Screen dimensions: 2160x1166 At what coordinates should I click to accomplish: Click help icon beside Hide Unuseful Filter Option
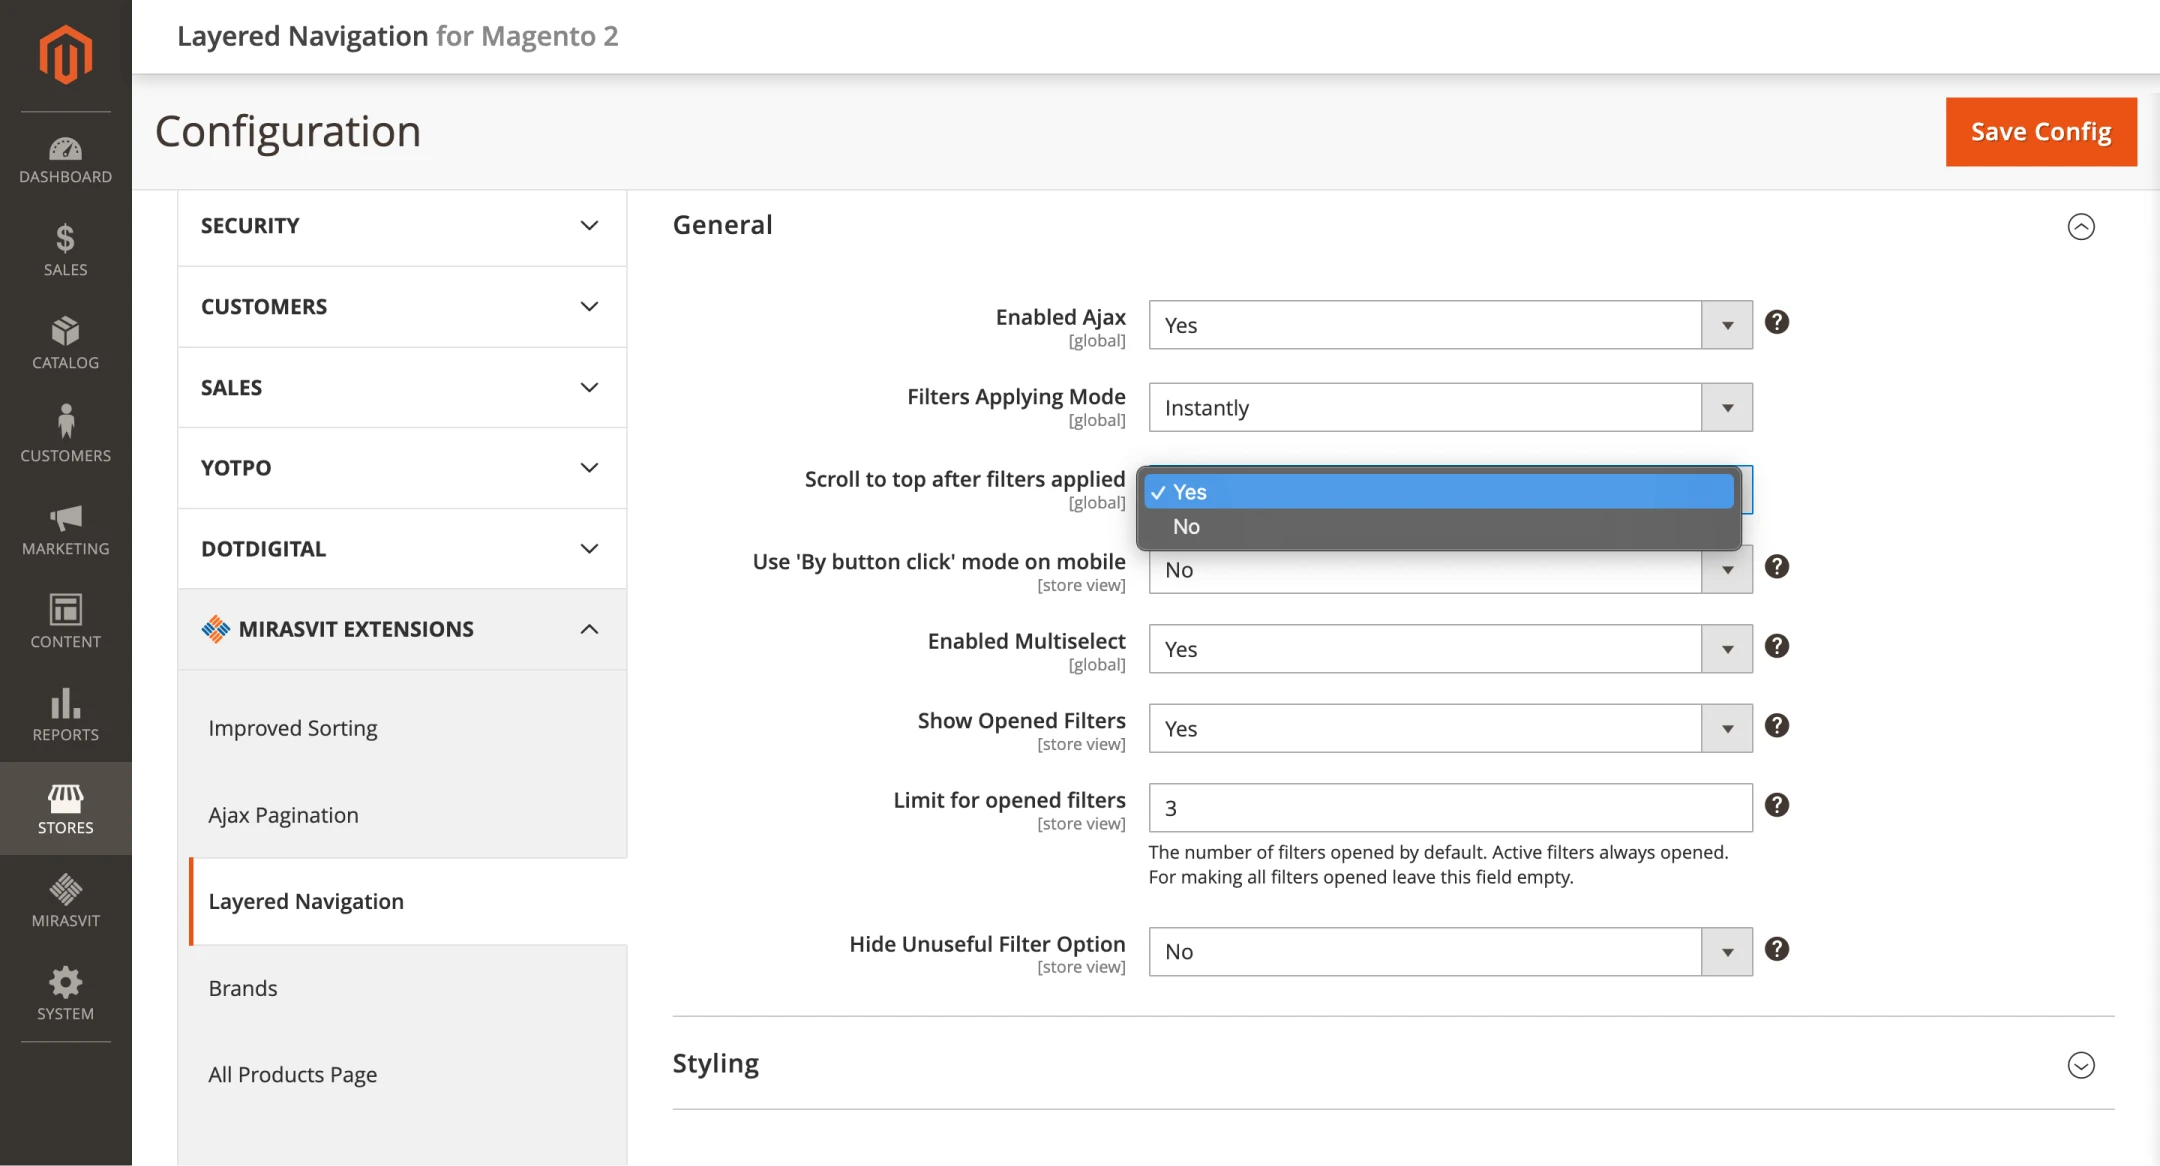(x=1776, y=949)
